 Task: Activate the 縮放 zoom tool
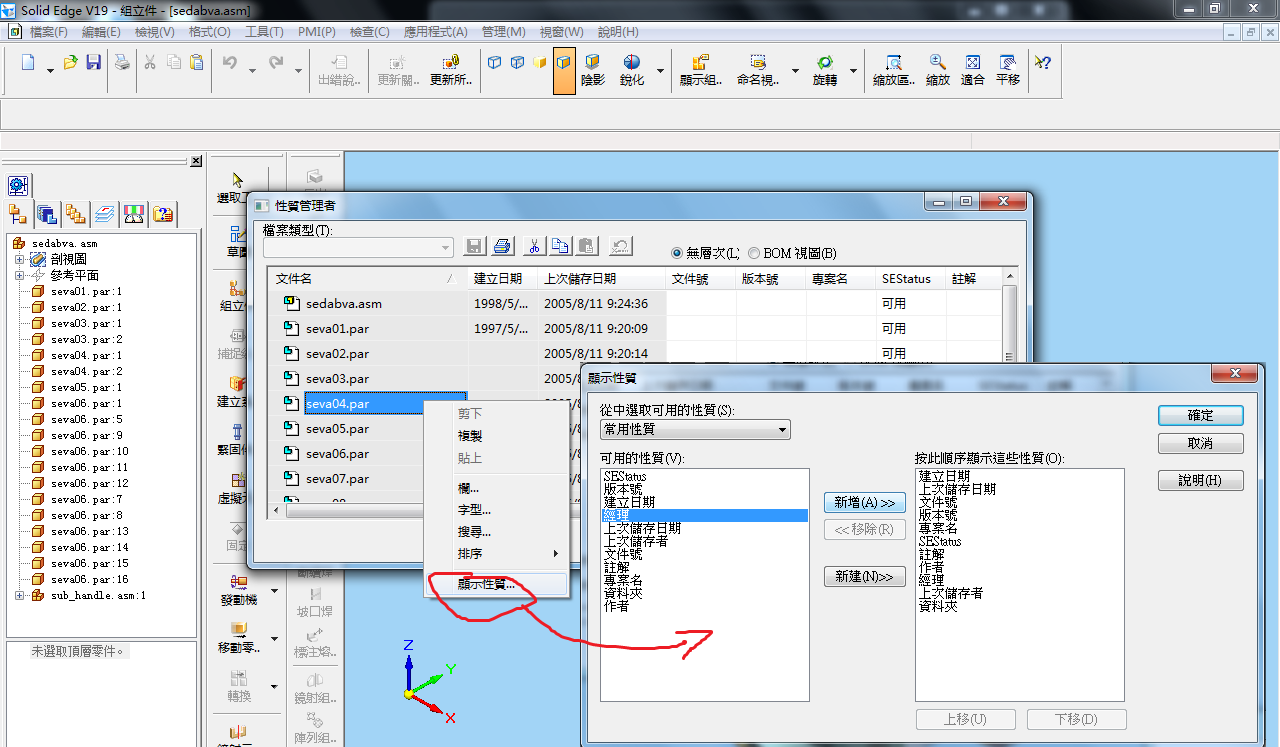coord(938,70)
